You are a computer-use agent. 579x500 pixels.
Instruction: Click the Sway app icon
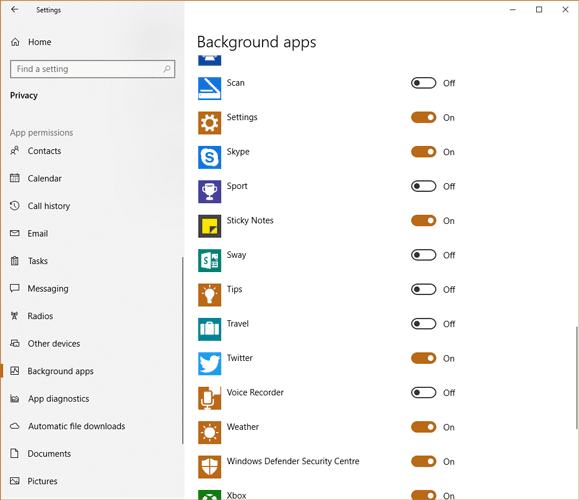(209, 260)
